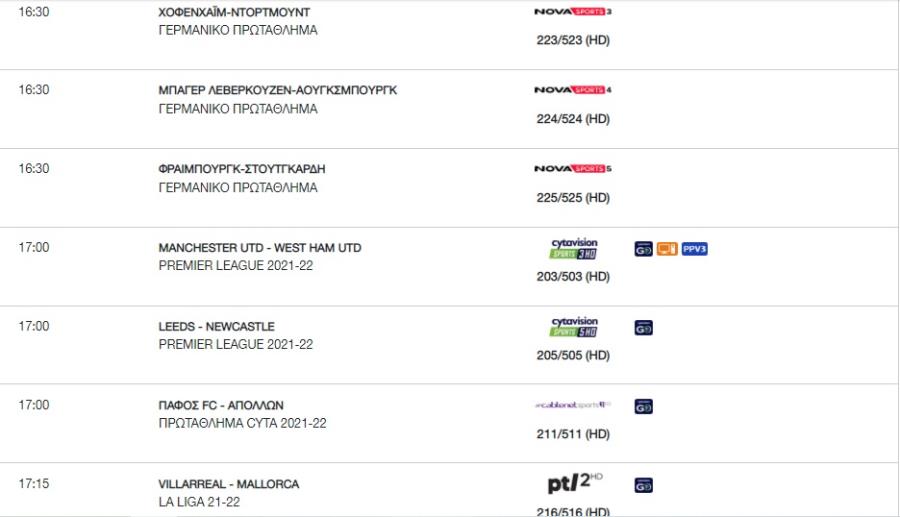The image size is (900, 517).
Task: Click the blue PPV3 badge
Action: click(695, 249)
